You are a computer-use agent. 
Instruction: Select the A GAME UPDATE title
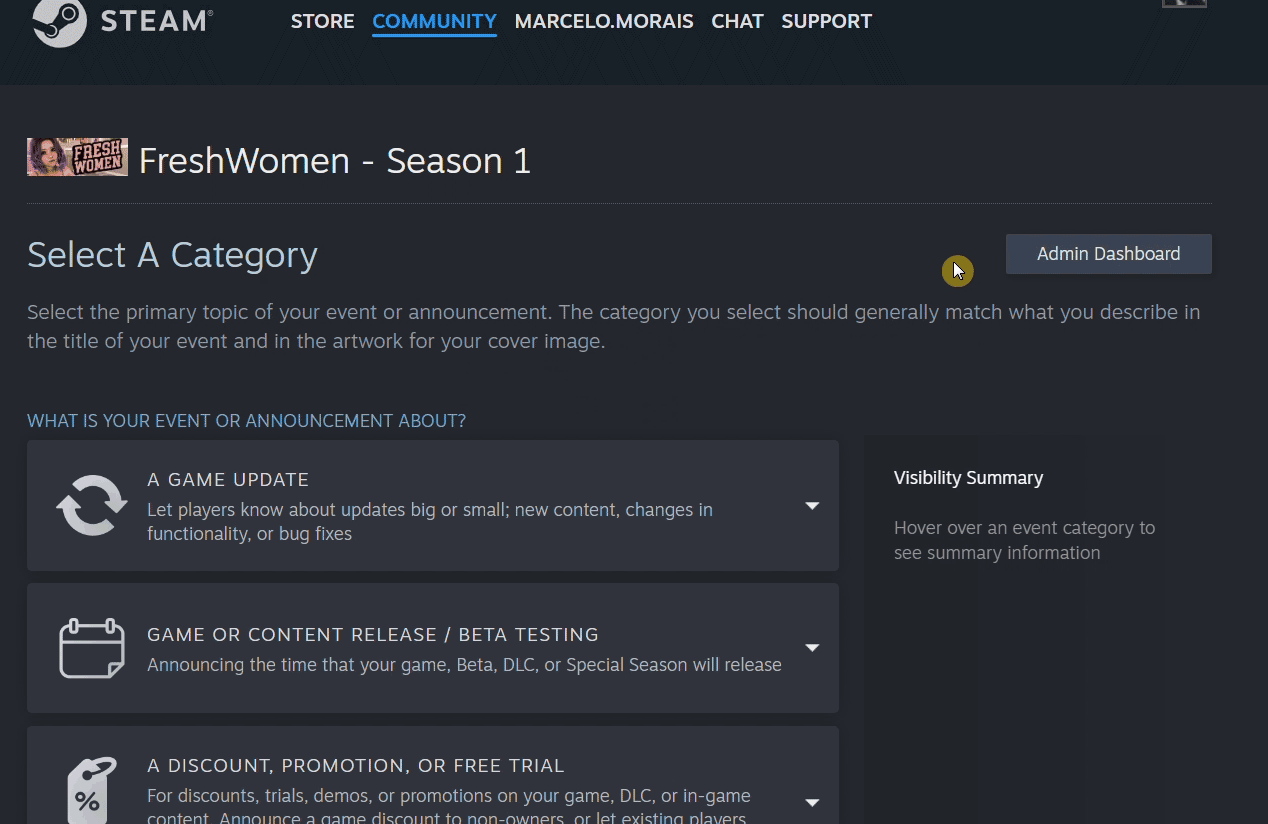(x=228, y=480)
